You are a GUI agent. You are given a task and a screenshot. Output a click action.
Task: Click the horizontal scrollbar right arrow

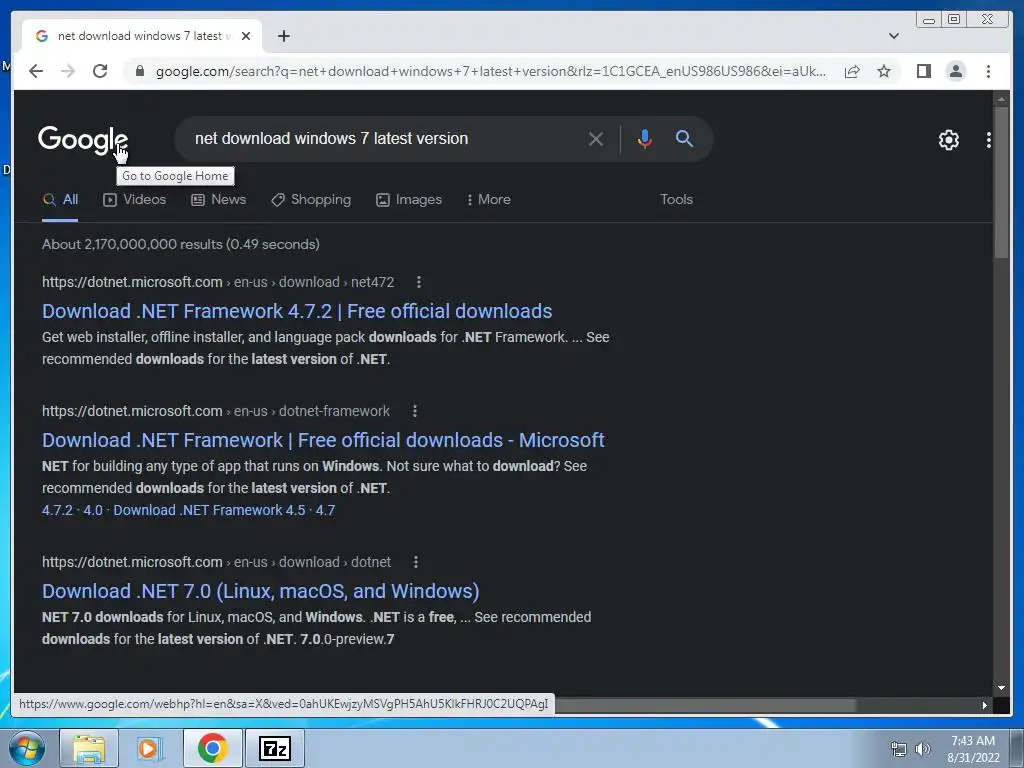point(985,705)
